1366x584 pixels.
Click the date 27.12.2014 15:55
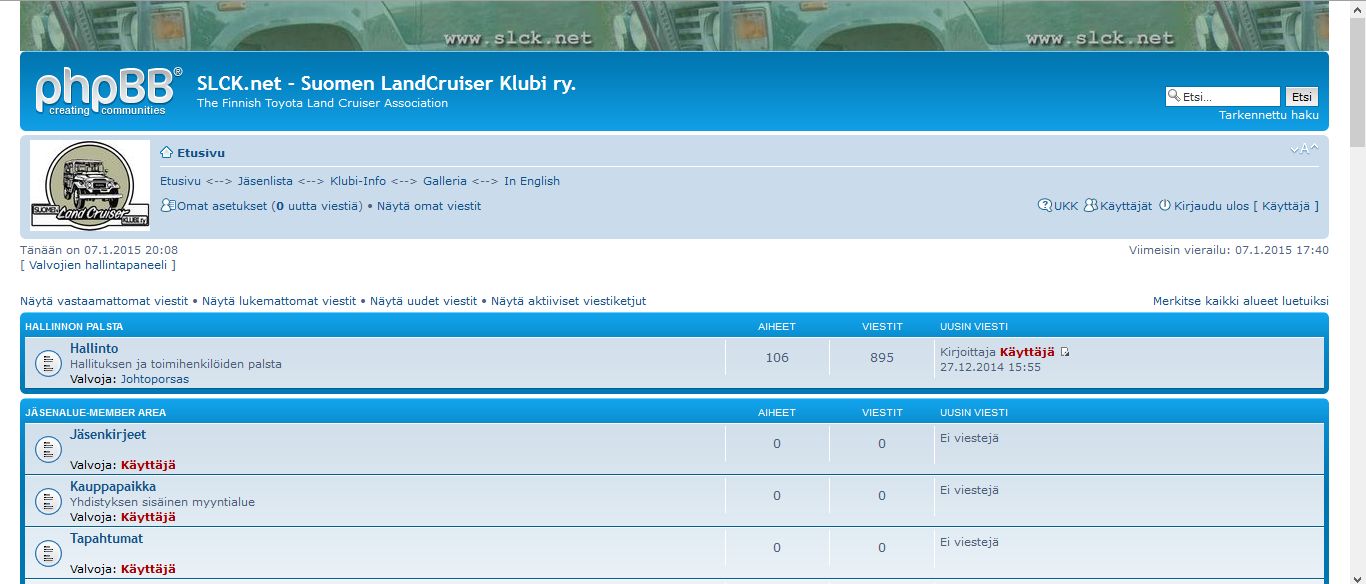coord(990,367)
